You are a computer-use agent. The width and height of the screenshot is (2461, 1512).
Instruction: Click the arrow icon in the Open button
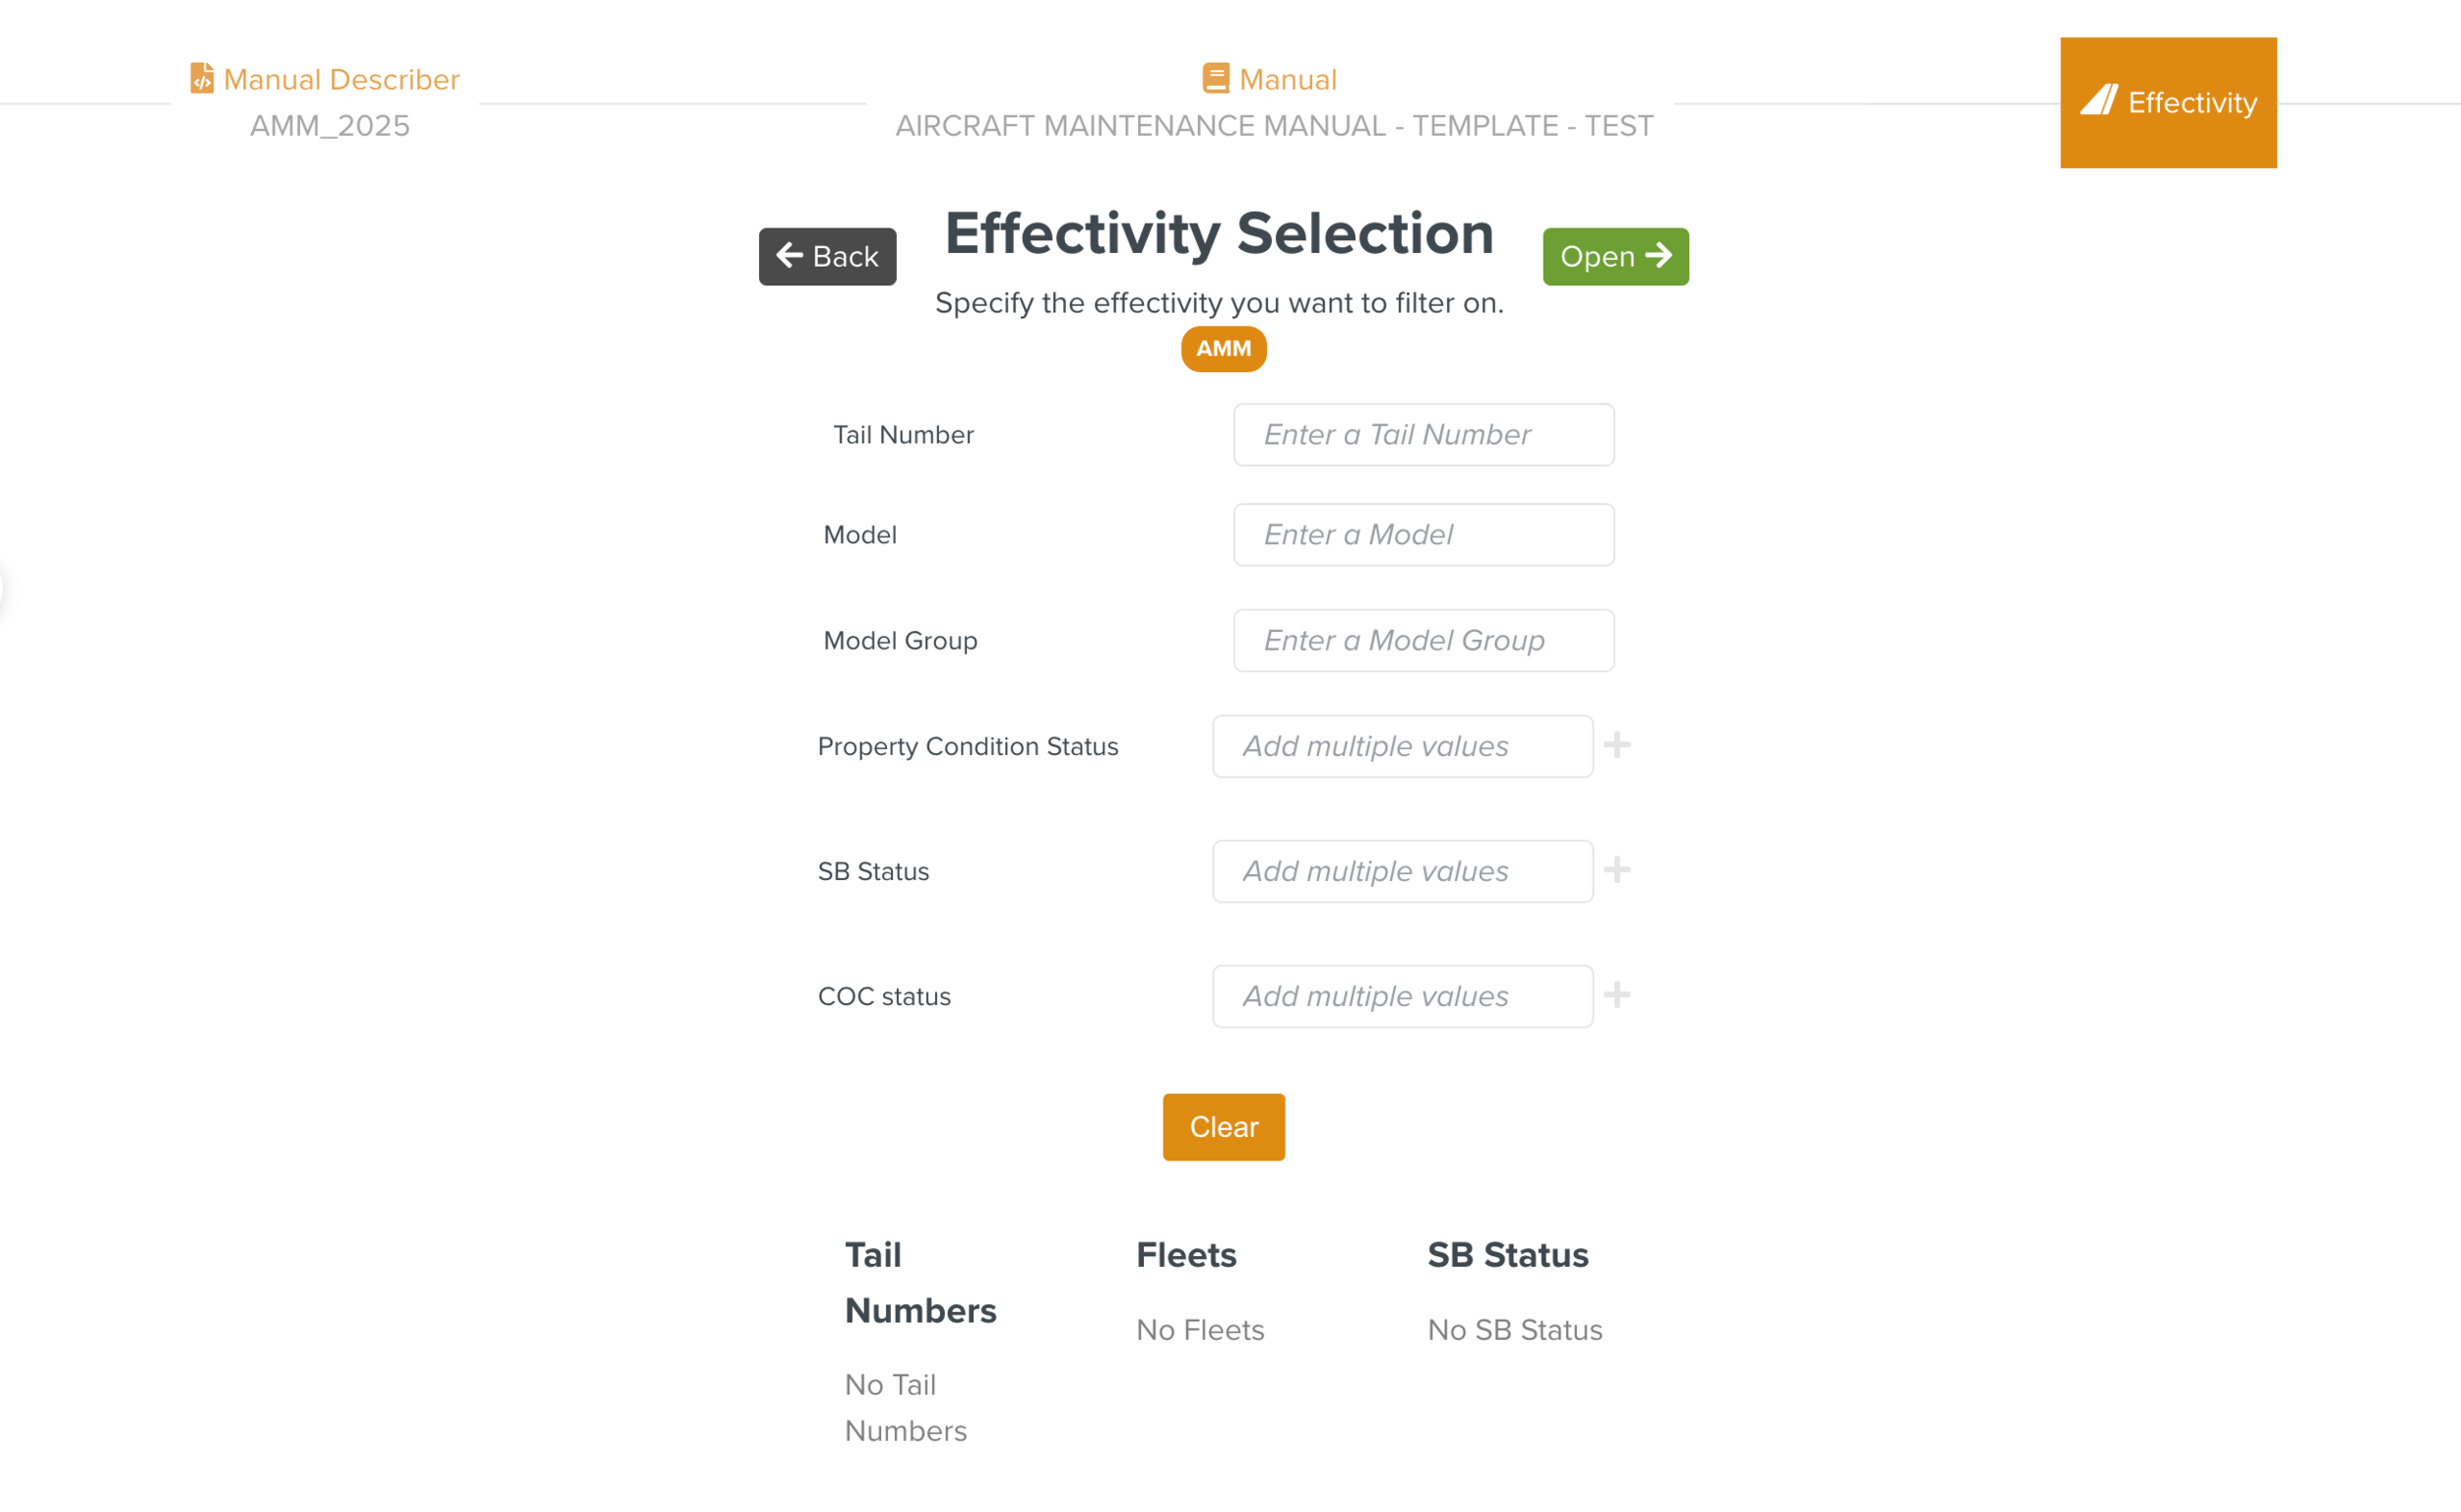[1659, 256]
